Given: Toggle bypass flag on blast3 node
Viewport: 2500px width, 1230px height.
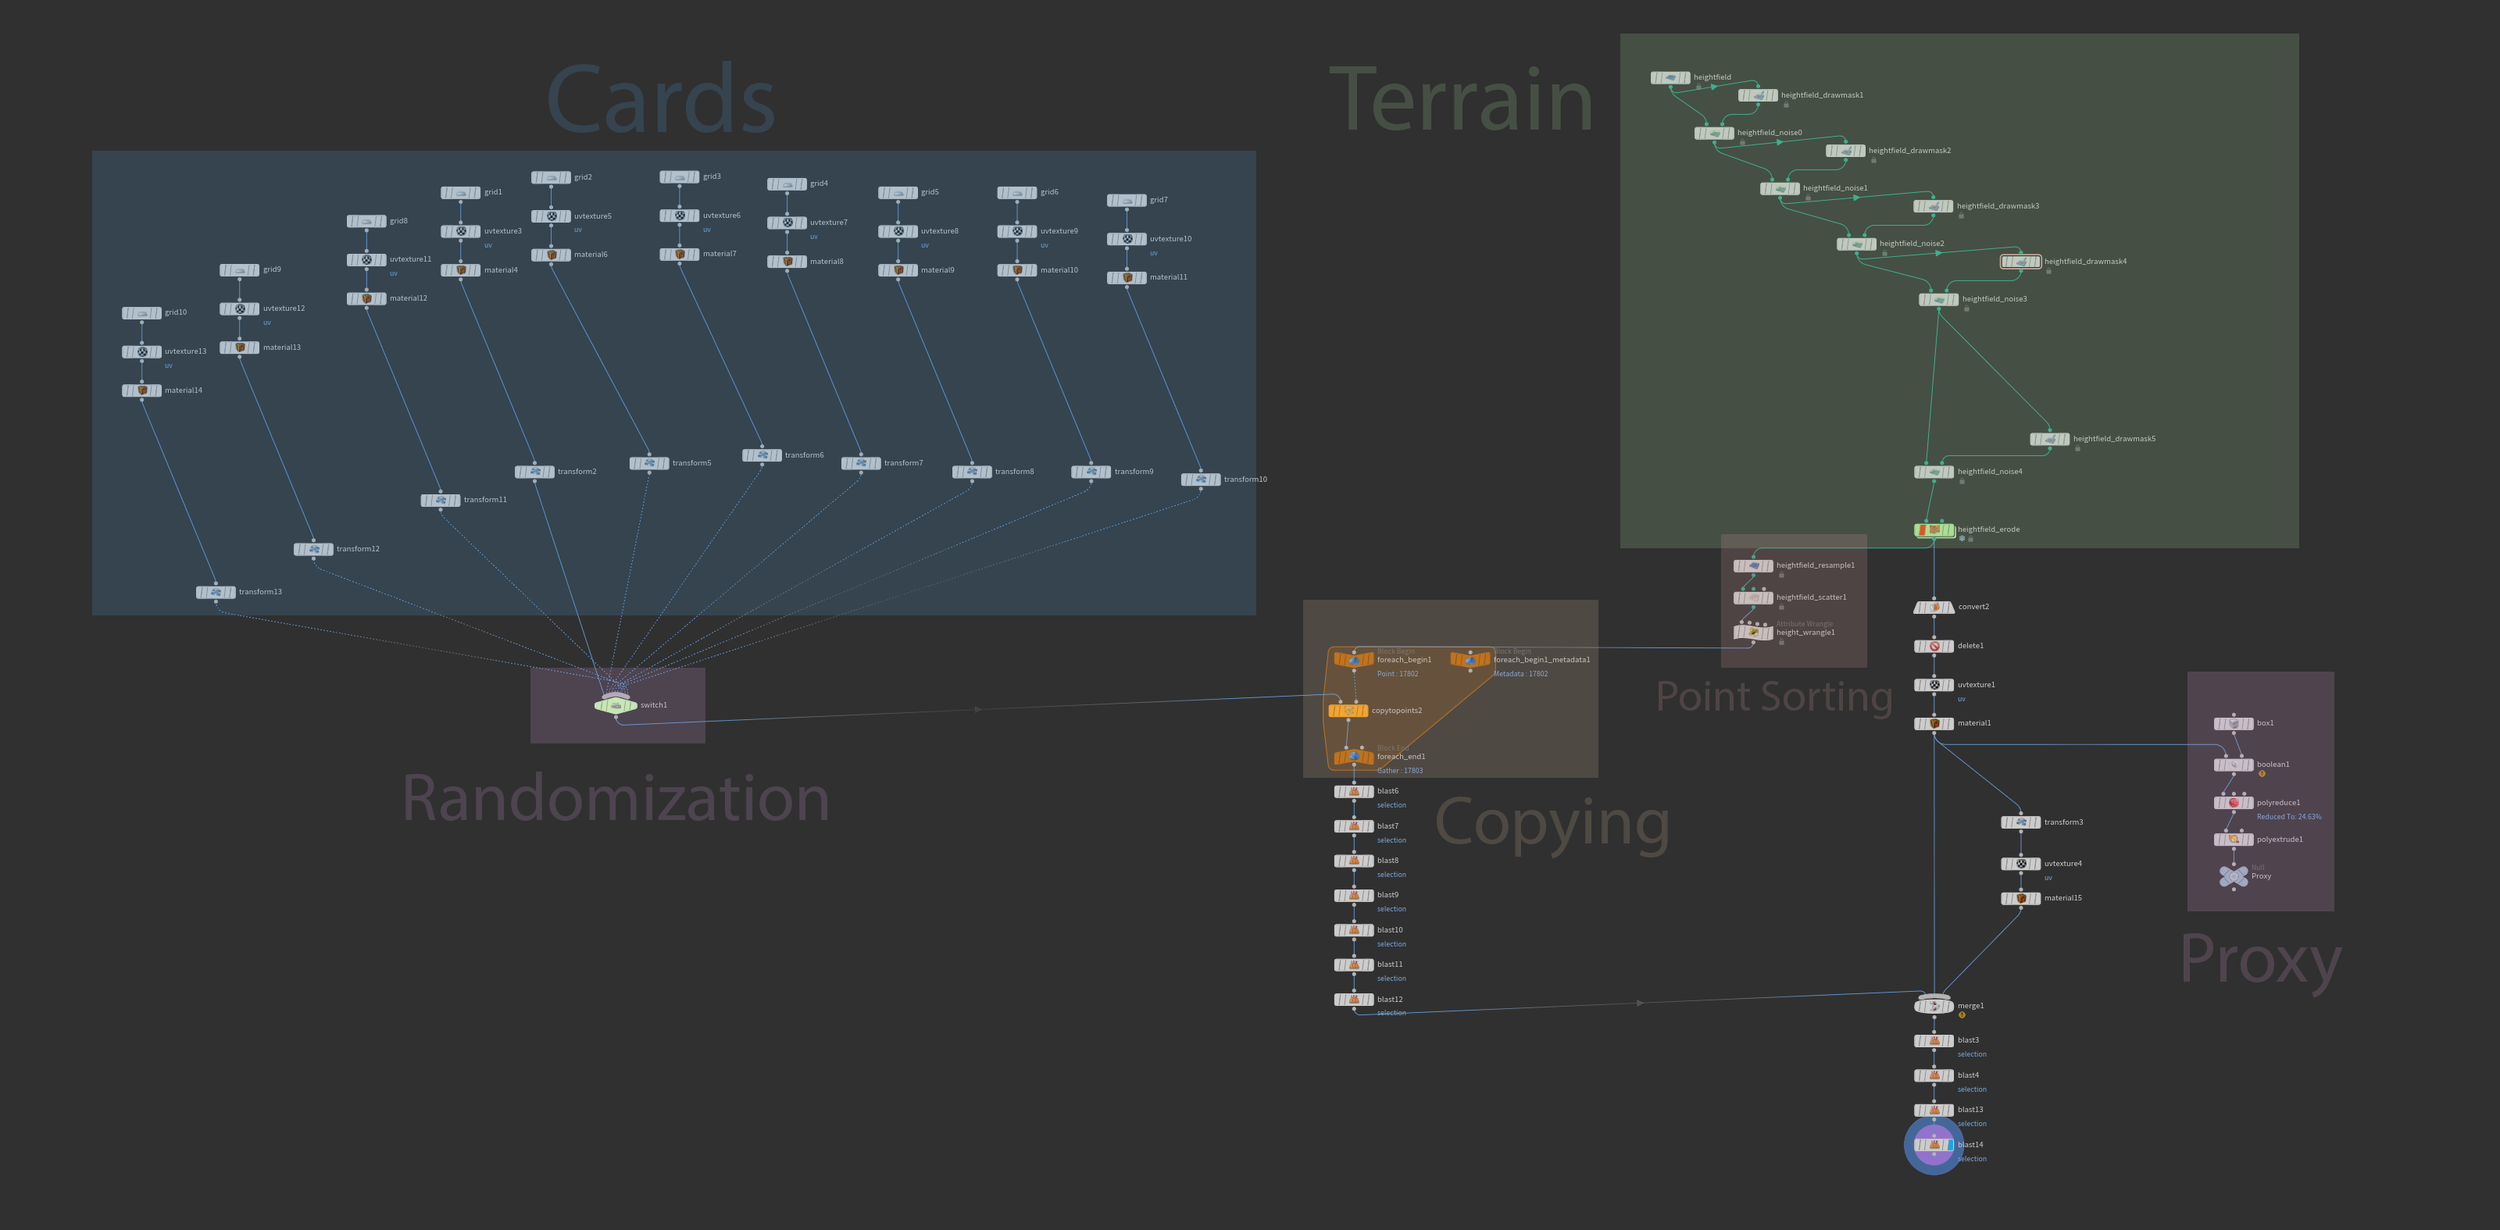Looking at the screenshot, I should coord(1919,1041).
